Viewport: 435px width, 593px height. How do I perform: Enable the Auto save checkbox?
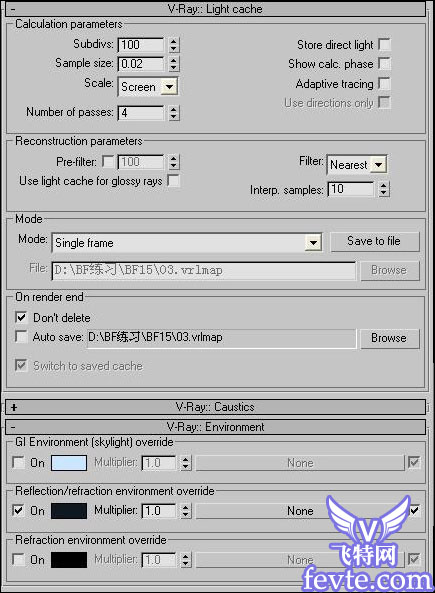(x=21, y=336)
